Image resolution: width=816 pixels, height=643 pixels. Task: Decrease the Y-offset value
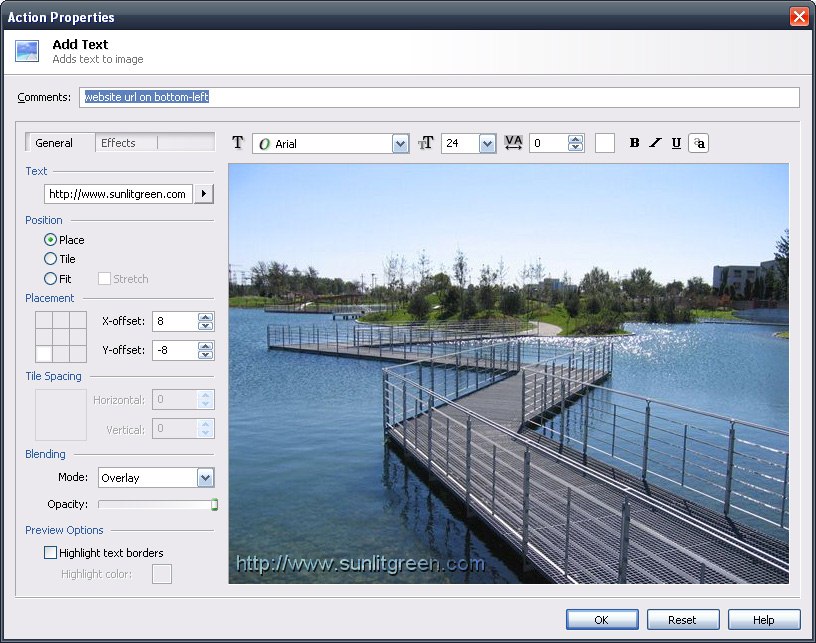(x=206, y=355)
